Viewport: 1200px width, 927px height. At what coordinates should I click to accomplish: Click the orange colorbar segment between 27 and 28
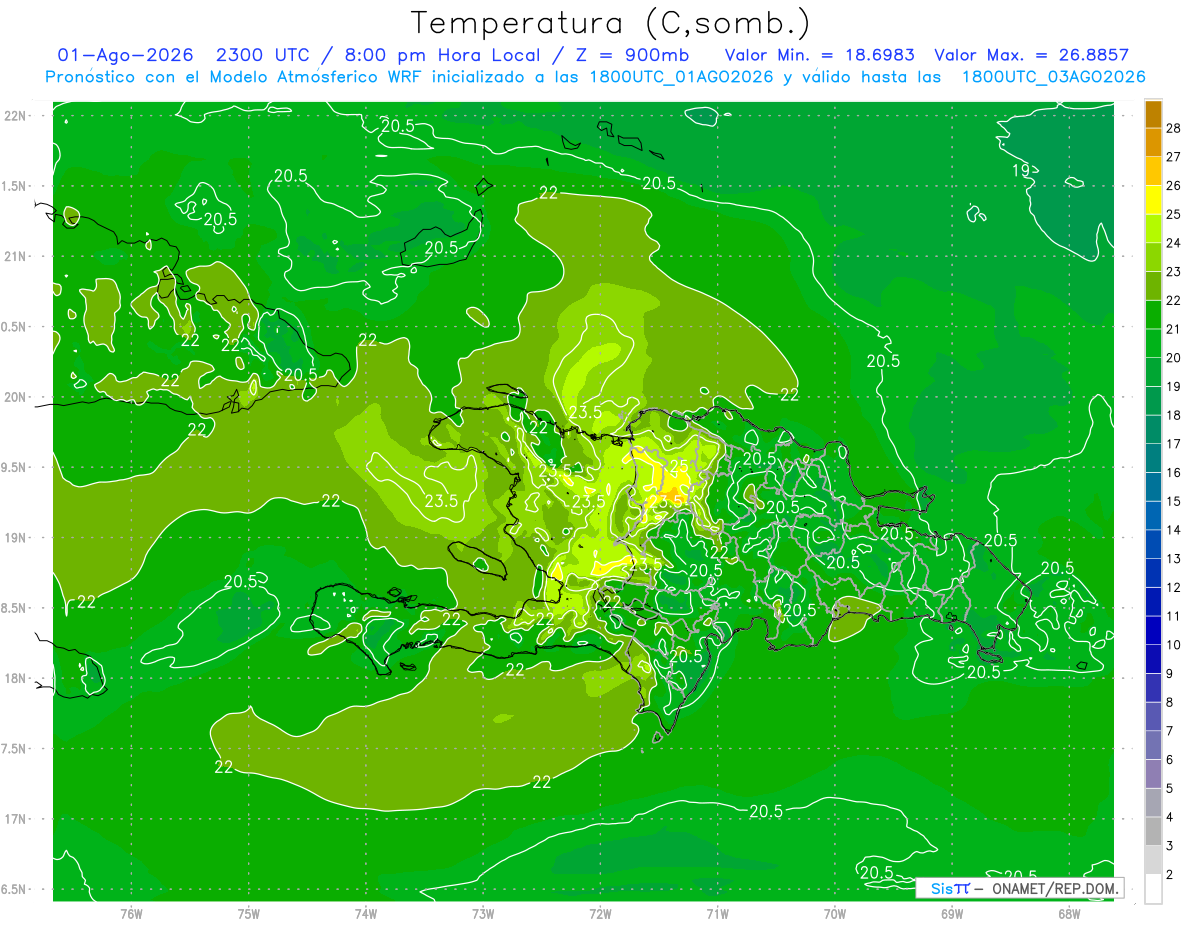pyautogui.click(x=1153, y=142)
